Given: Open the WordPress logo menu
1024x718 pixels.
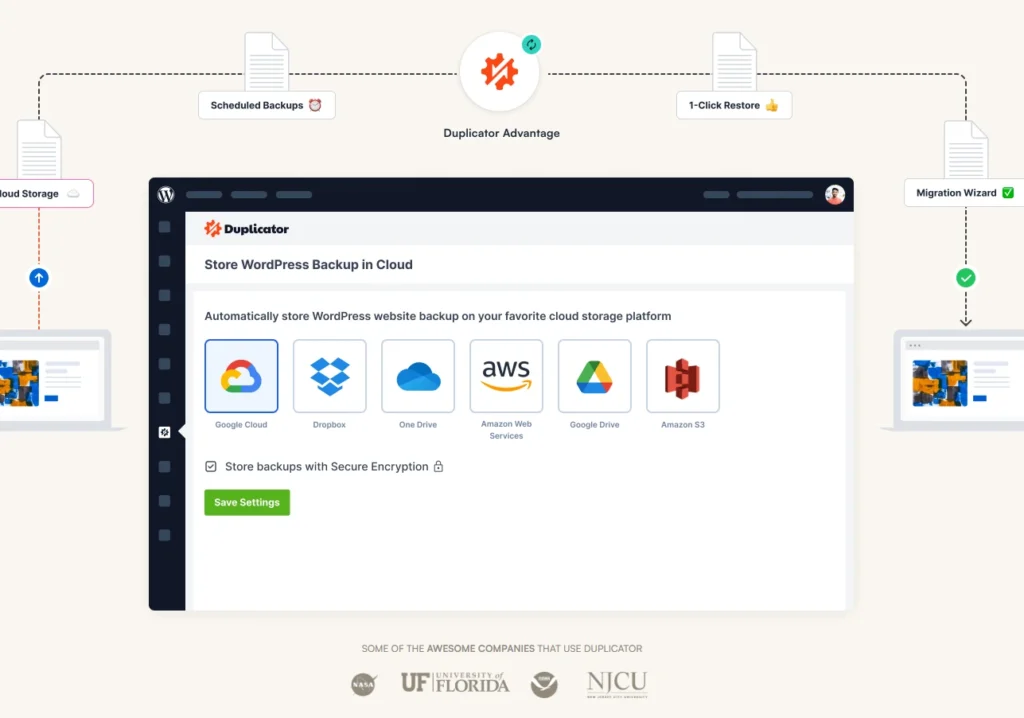Looking at the screenshot, I should 166,195.
